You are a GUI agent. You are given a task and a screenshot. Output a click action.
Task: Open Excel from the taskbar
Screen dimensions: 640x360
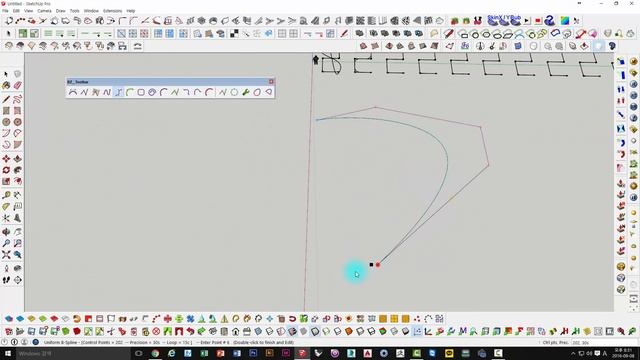pos(204,353)
